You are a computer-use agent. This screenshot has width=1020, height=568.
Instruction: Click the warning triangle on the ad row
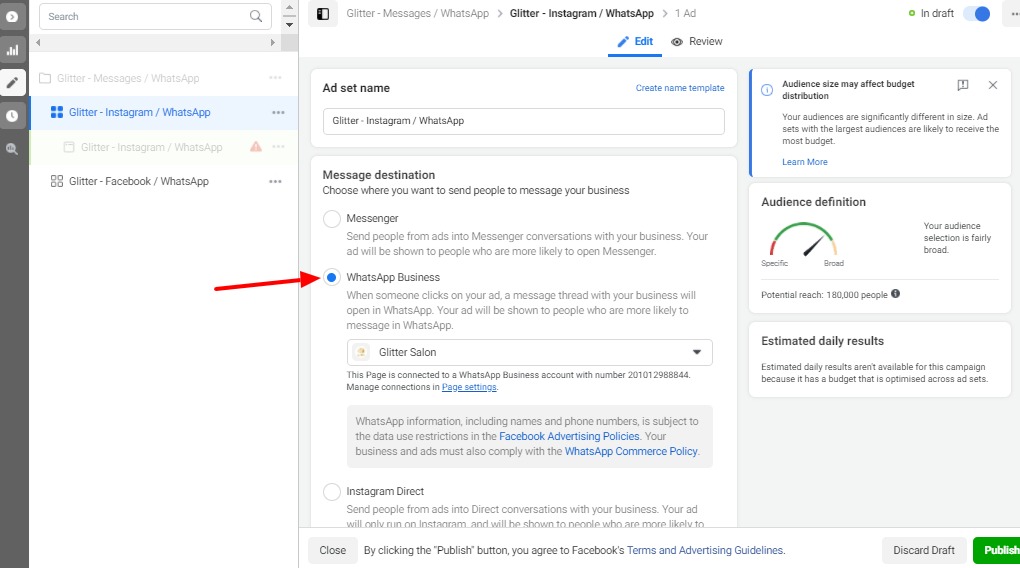click(x=256, y=146)
